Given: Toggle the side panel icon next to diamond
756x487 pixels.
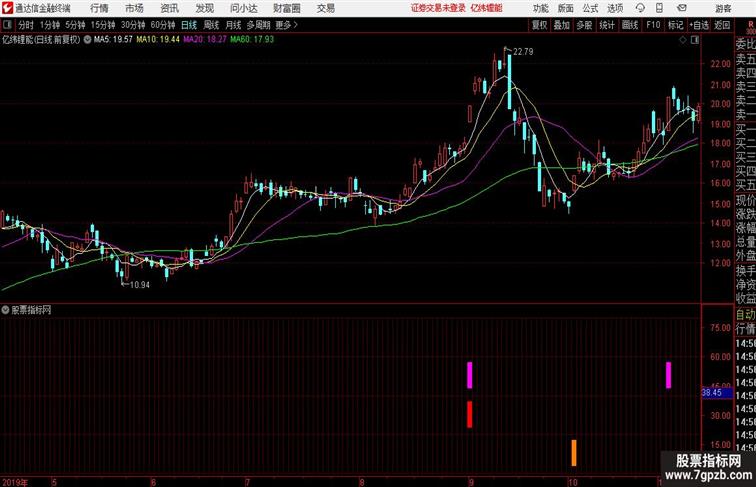Looking at the screenshot, I should click(x=695, y=40).
